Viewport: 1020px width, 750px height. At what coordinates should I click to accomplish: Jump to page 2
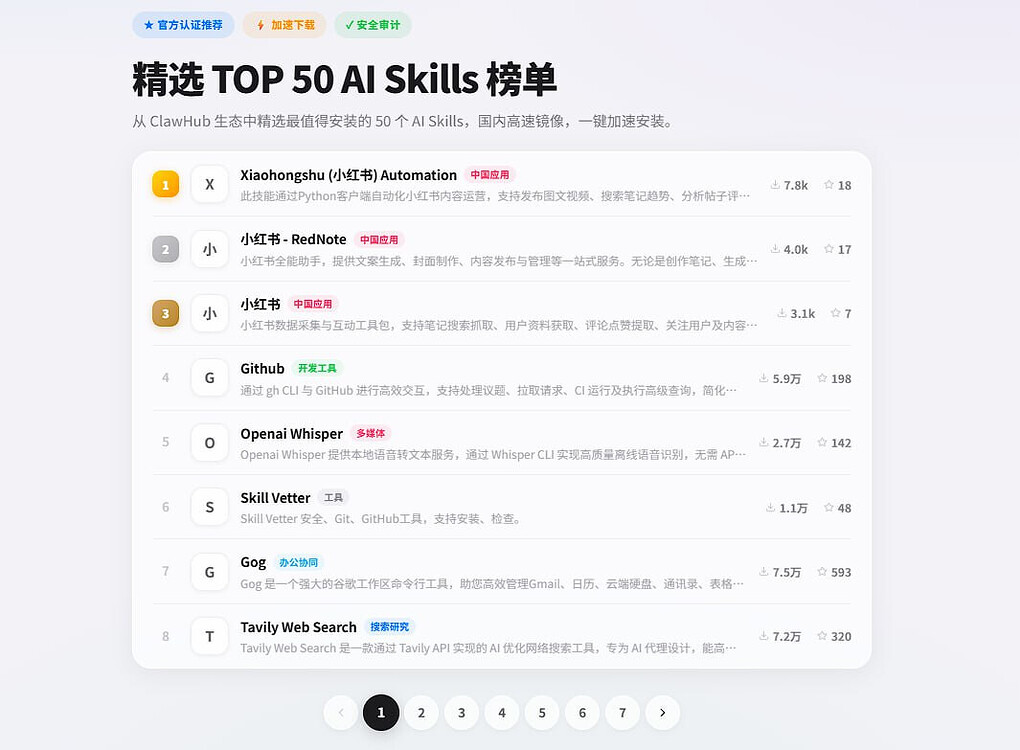tap(422, 713)
